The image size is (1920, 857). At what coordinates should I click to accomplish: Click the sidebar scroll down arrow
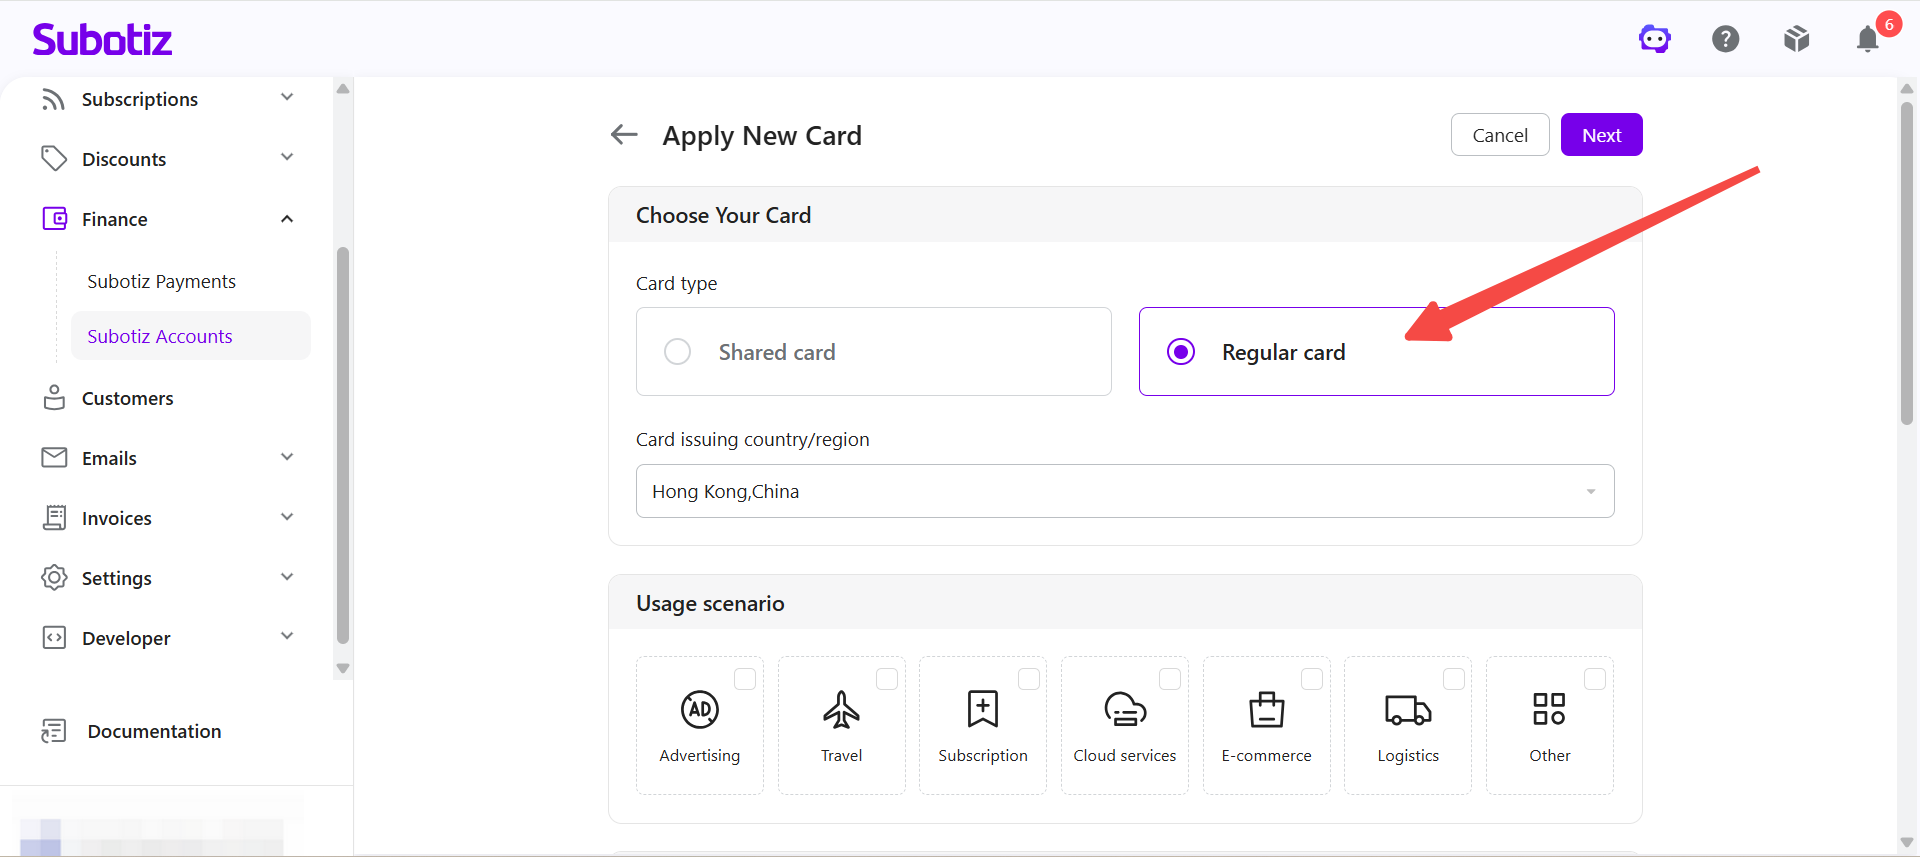click(343, 668)
